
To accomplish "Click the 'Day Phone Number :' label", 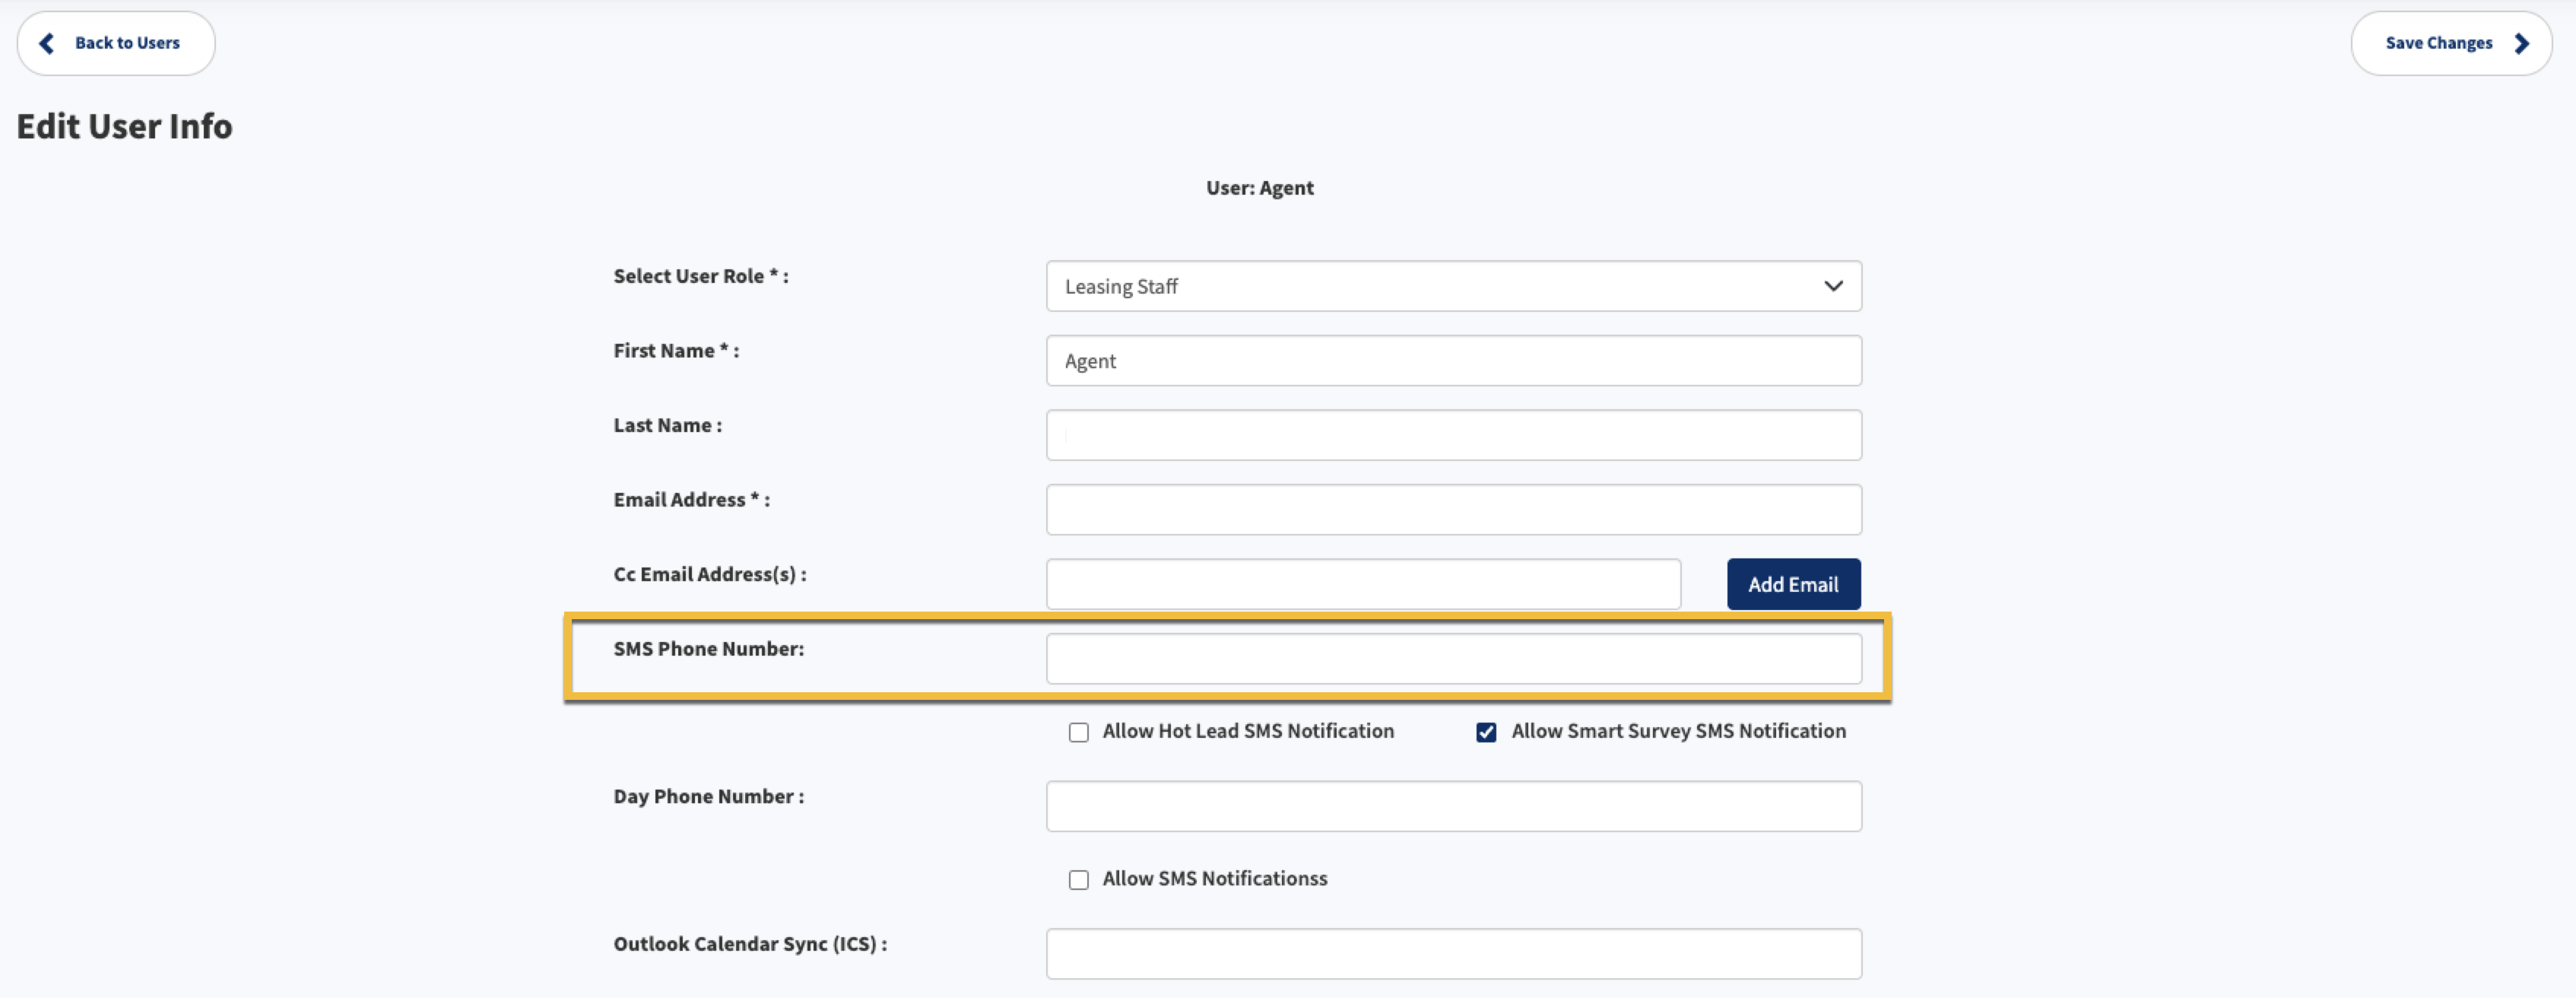I will click(708, 797).
